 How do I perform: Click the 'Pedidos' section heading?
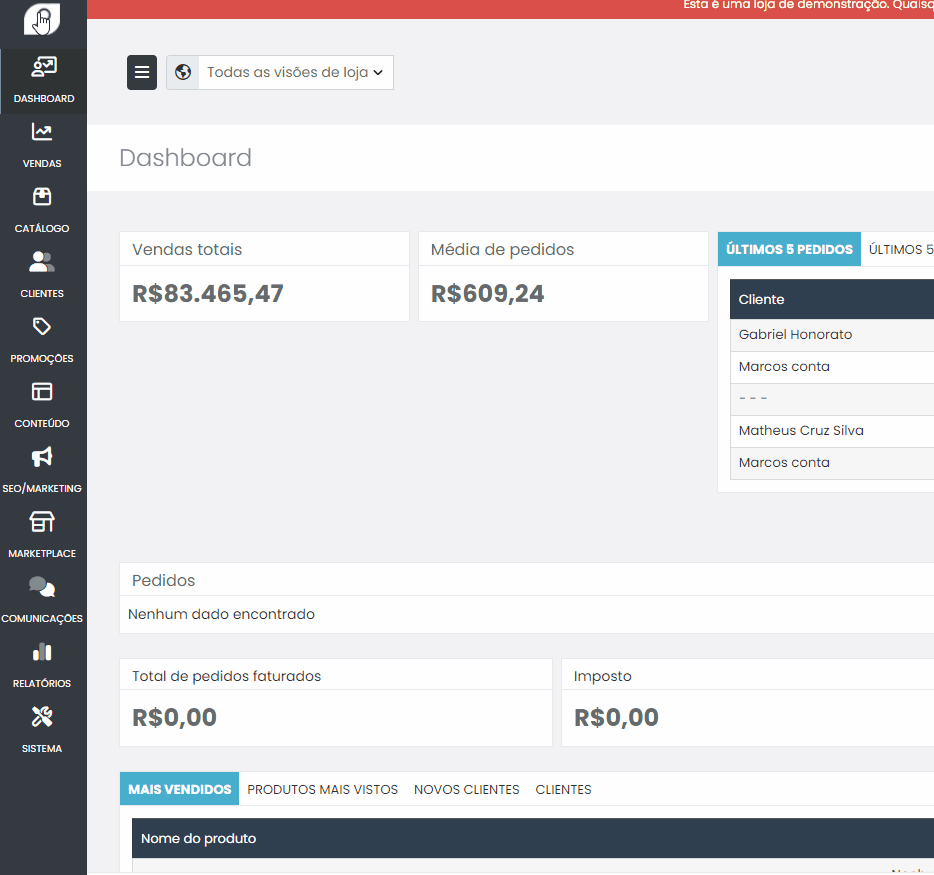pos(163,580)
